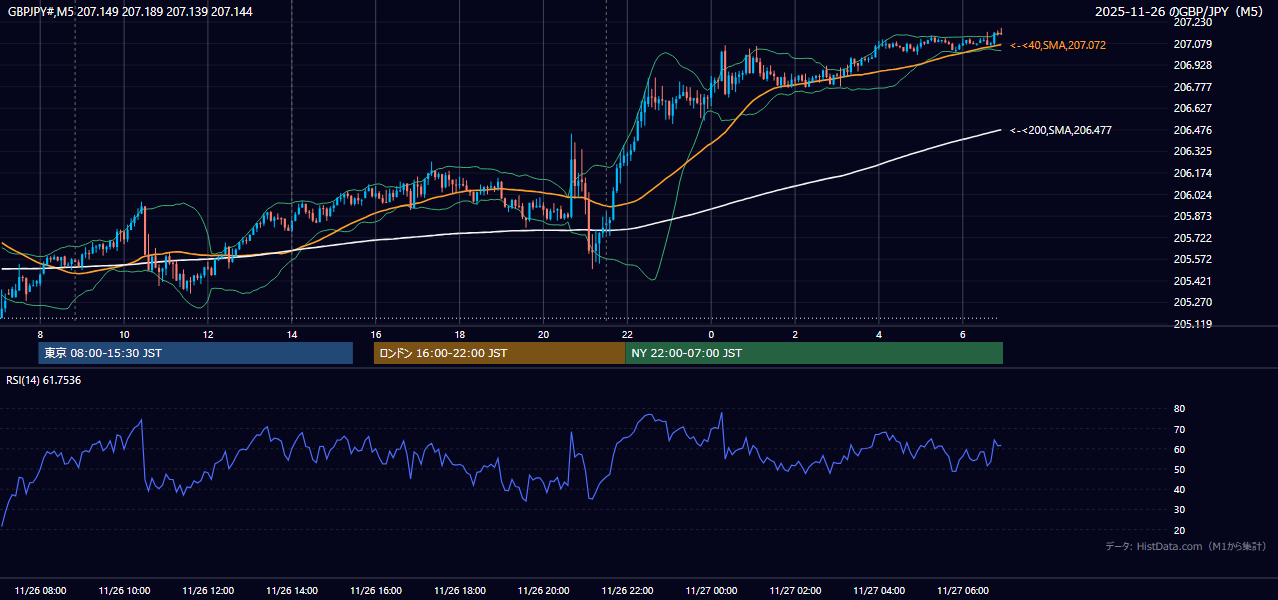Click hour label 0 on price chart axis
Viewport: 1278px width, 600px height.
(711, 334)
